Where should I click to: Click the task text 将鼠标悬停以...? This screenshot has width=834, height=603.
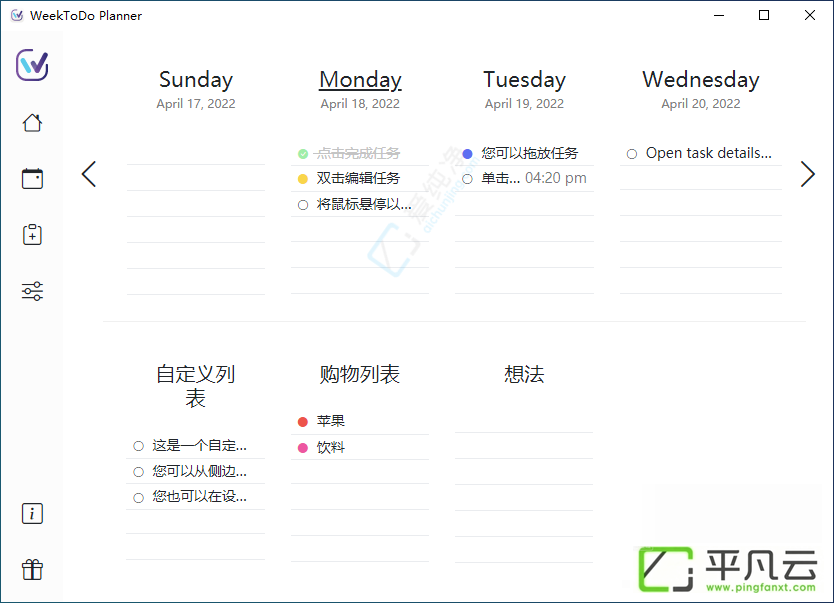(364, 204)
